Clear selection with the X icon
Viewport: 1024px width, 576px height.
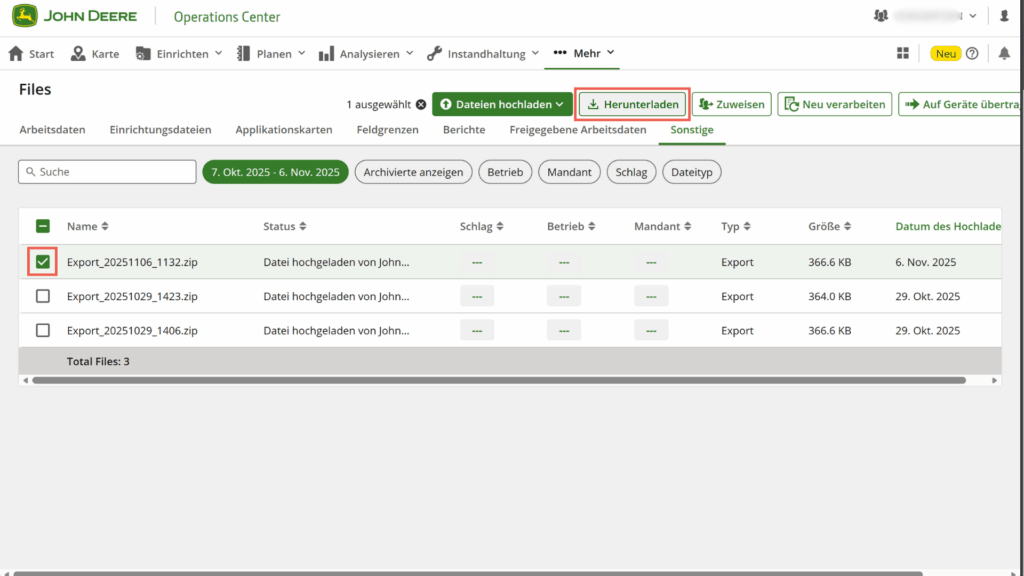(x=421, y=104)
